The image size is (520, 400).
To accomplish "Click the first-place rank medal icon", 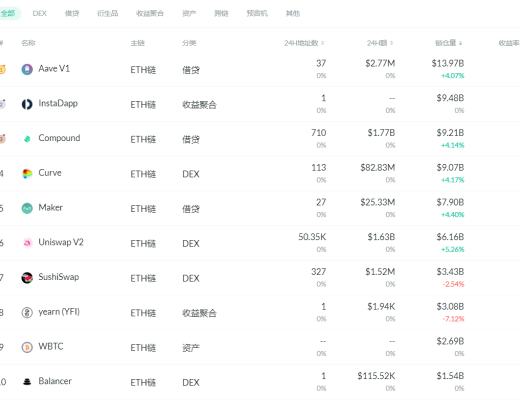I will pos(2,69).
